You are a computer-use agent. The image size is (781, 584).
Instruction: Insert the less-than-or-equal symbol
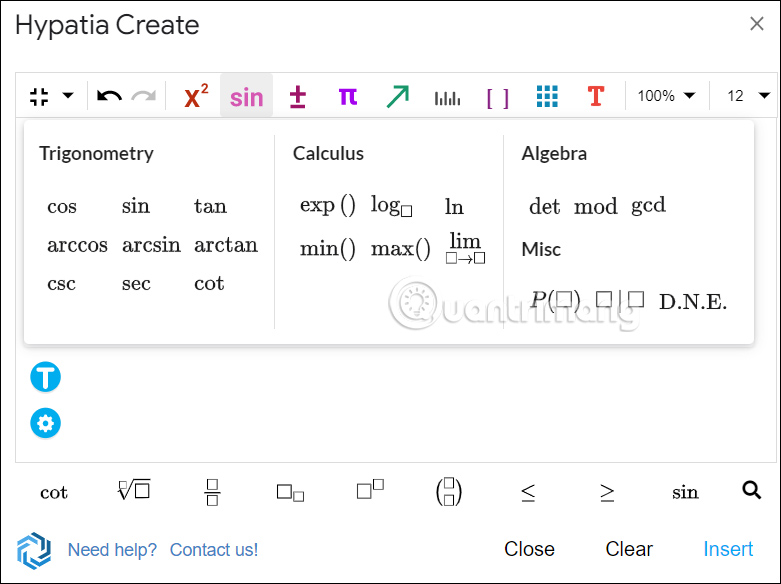[x=528, y=493]
